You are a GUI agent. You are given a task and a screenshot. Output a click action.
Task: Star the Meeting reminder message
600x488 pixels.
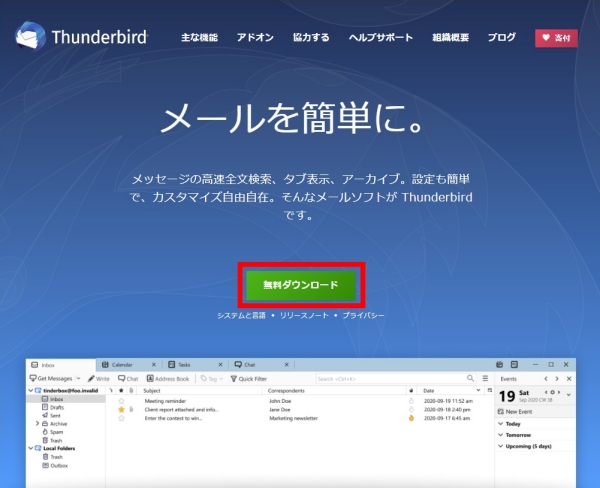coord(121,401)
